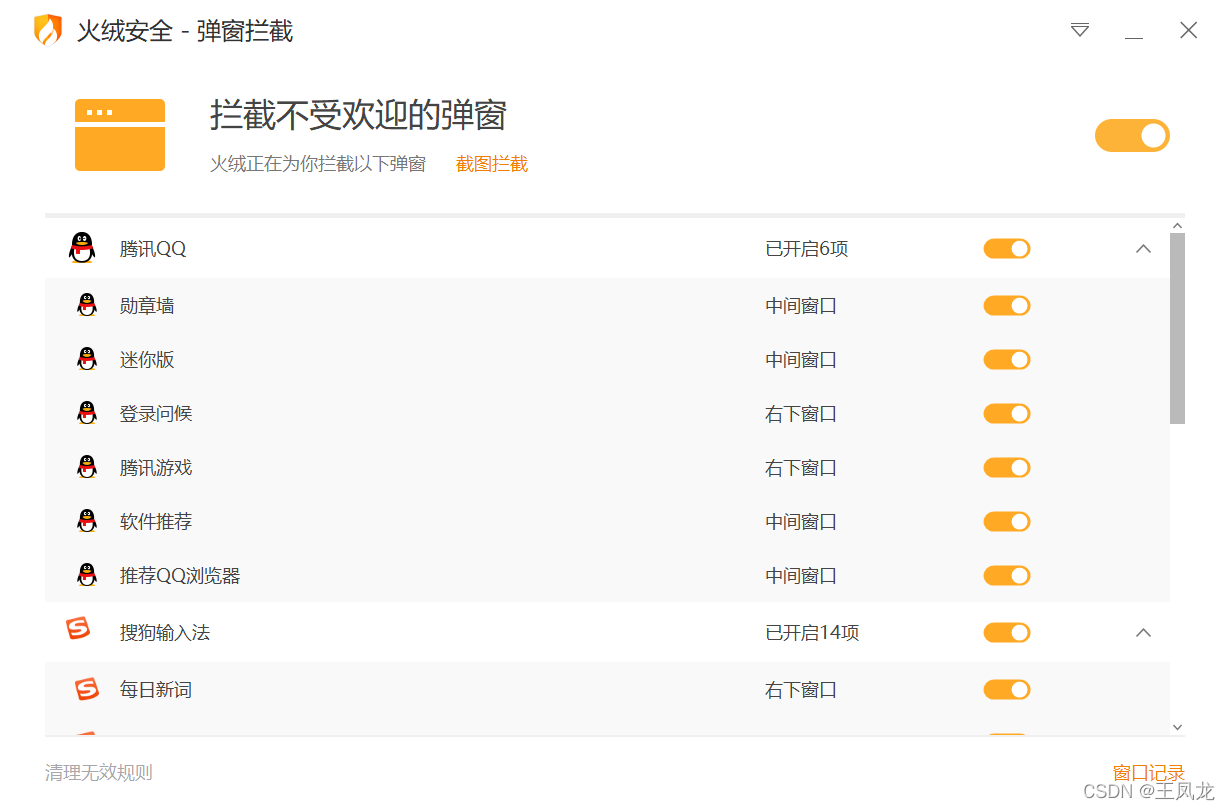Select the 登录问候 row label
This screenshot has height=810, width=1230.
click(x=156, y=414)
